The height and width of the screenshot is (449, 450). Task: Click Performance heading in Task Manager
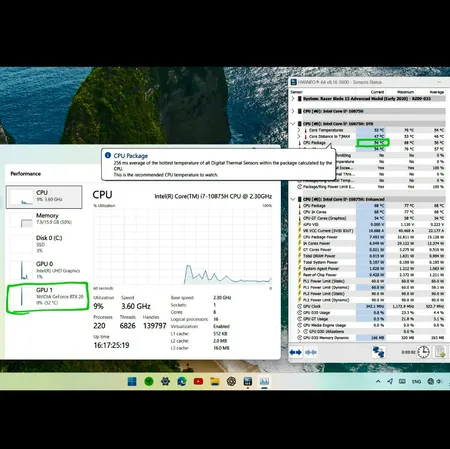tap(26, 174)
